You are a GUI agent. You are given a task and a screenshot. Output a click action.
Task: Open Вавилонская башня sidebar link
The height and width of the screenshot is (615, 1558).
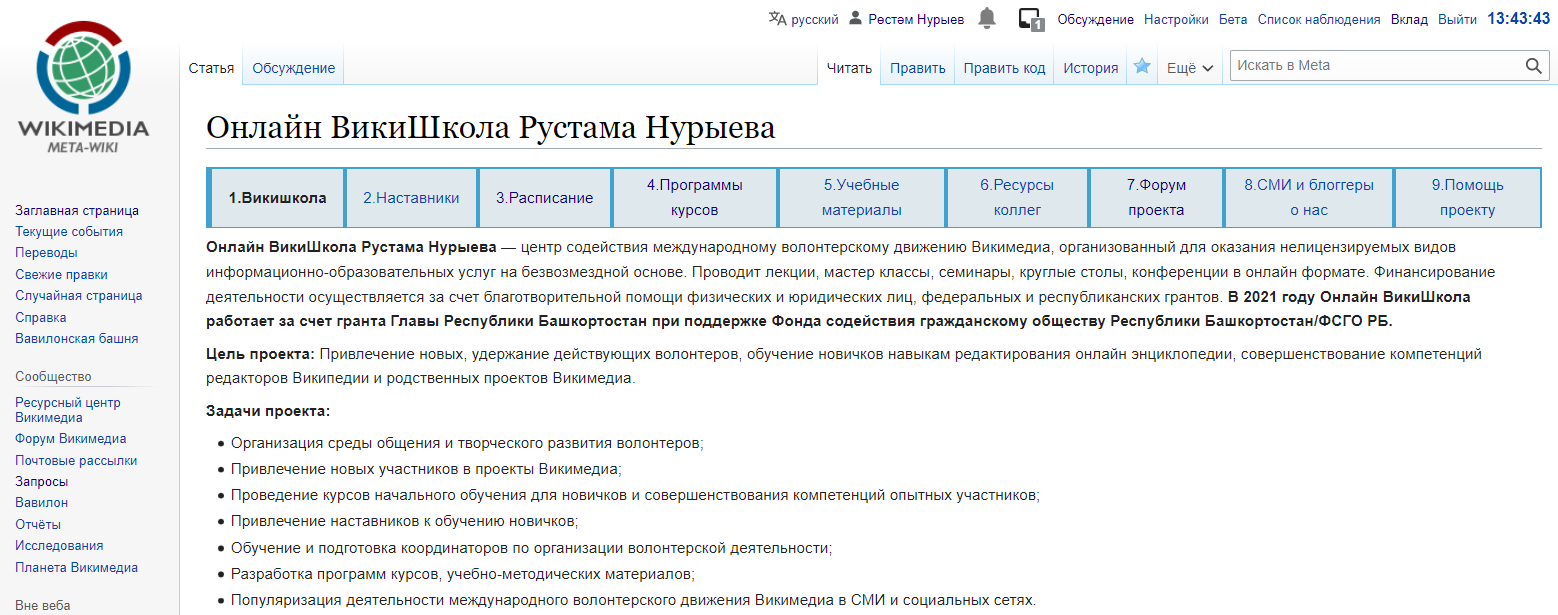[77, 338]
